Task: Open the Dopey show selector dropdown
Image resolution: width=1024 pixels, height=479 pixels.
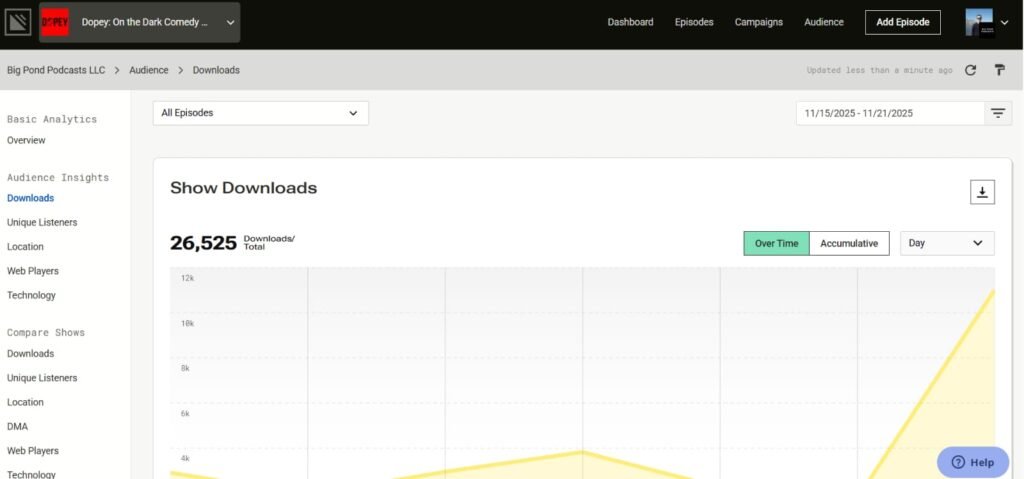Action: 140,22
